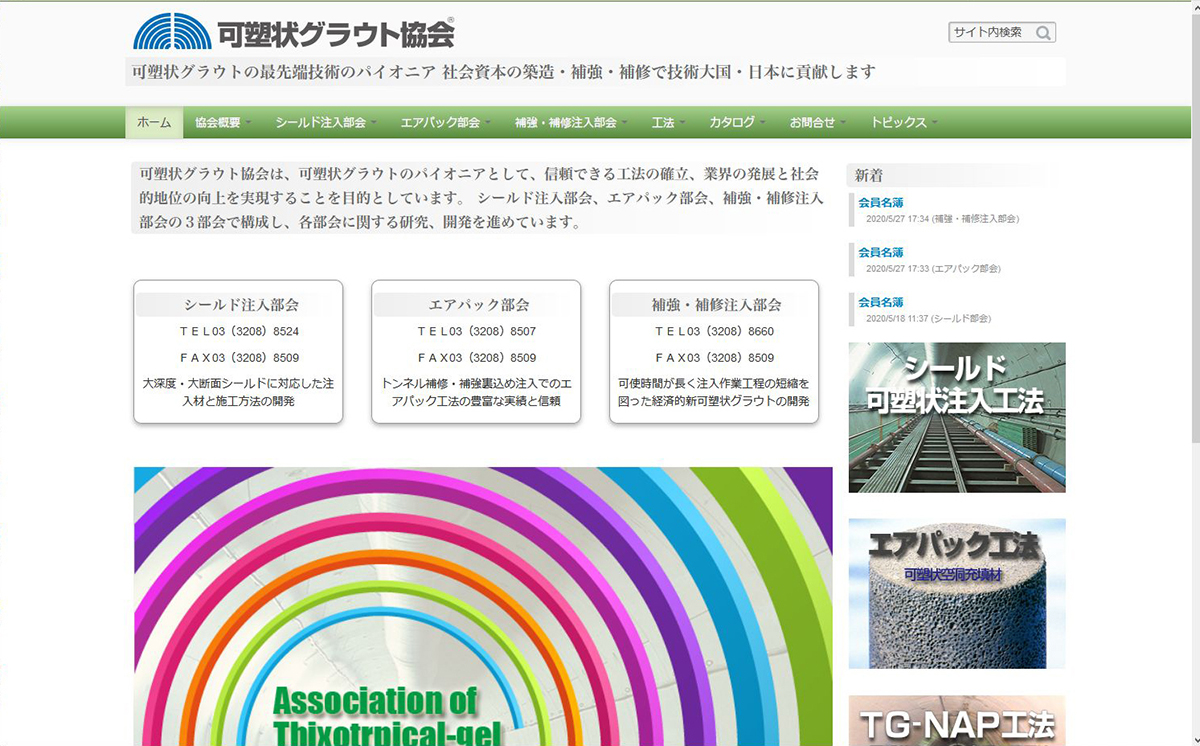1200x746 pixels.
Task: Select the 補強・補修注入部会 info card
Action: tap(714, 352)
